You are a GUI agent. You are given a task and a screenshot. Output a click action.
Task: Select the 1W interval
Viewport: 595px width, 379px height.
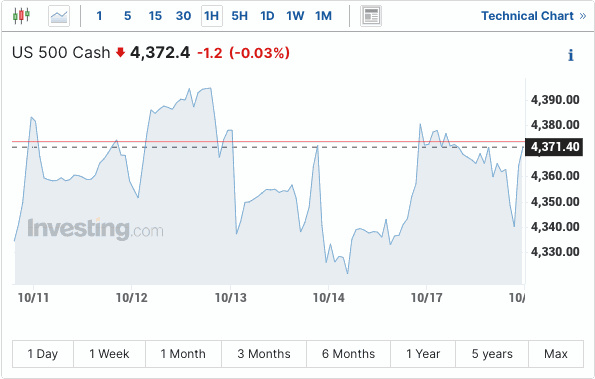[x=295, y=16]
